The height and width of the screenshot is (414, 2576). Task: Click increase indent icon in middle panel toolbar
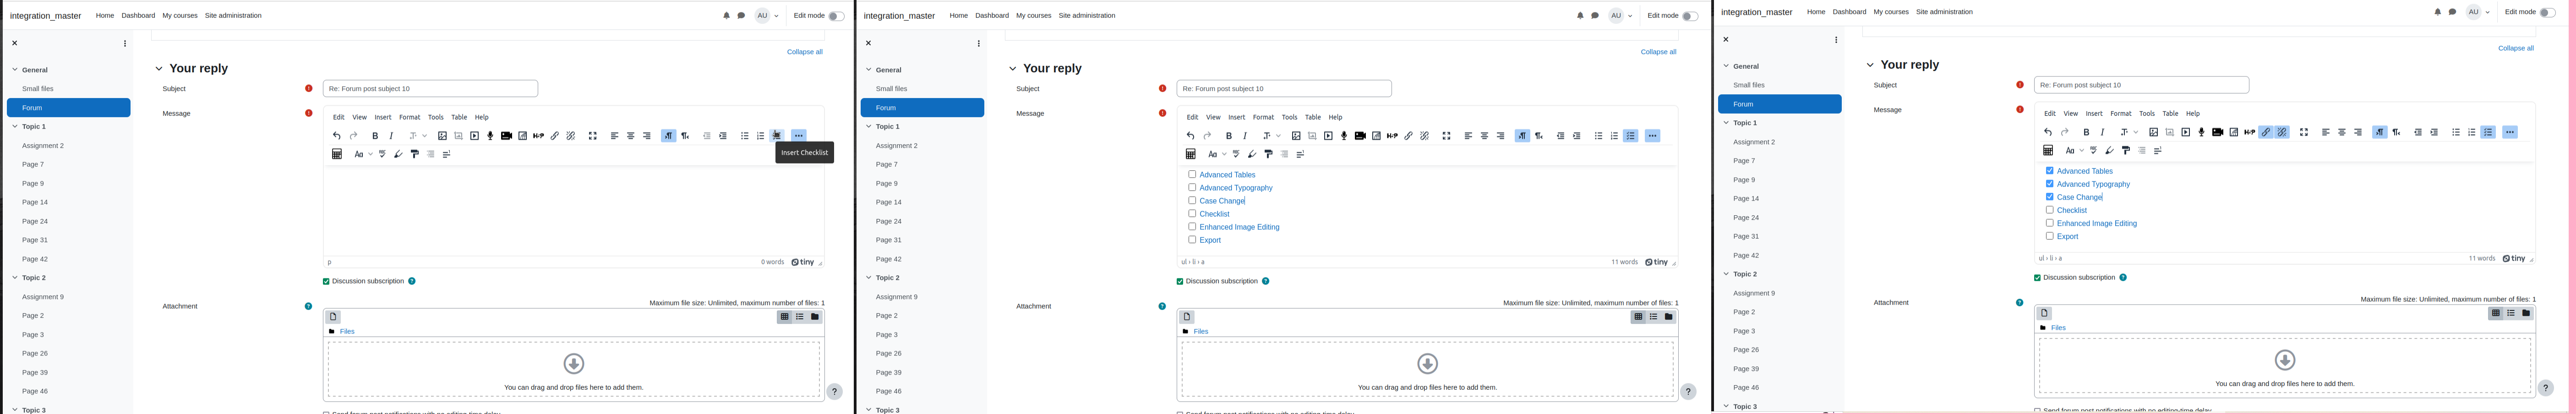pyautogui.click(x=1577, y=136)
